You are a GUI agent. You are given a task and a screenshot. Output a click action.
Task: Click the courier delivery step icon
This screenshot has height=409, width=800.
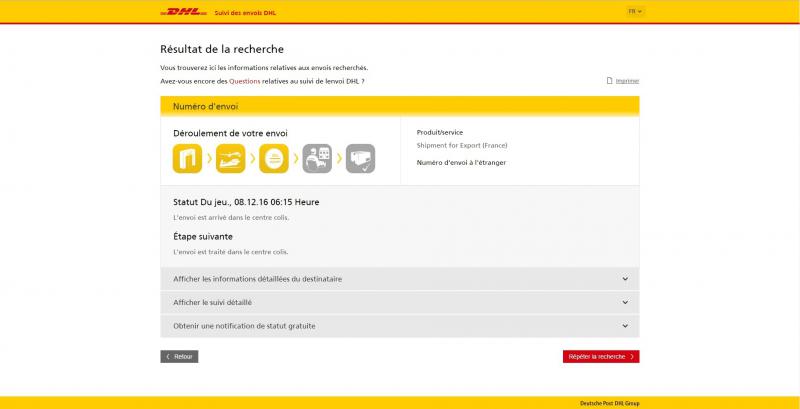pyautogui.click(x=317, y=158)
